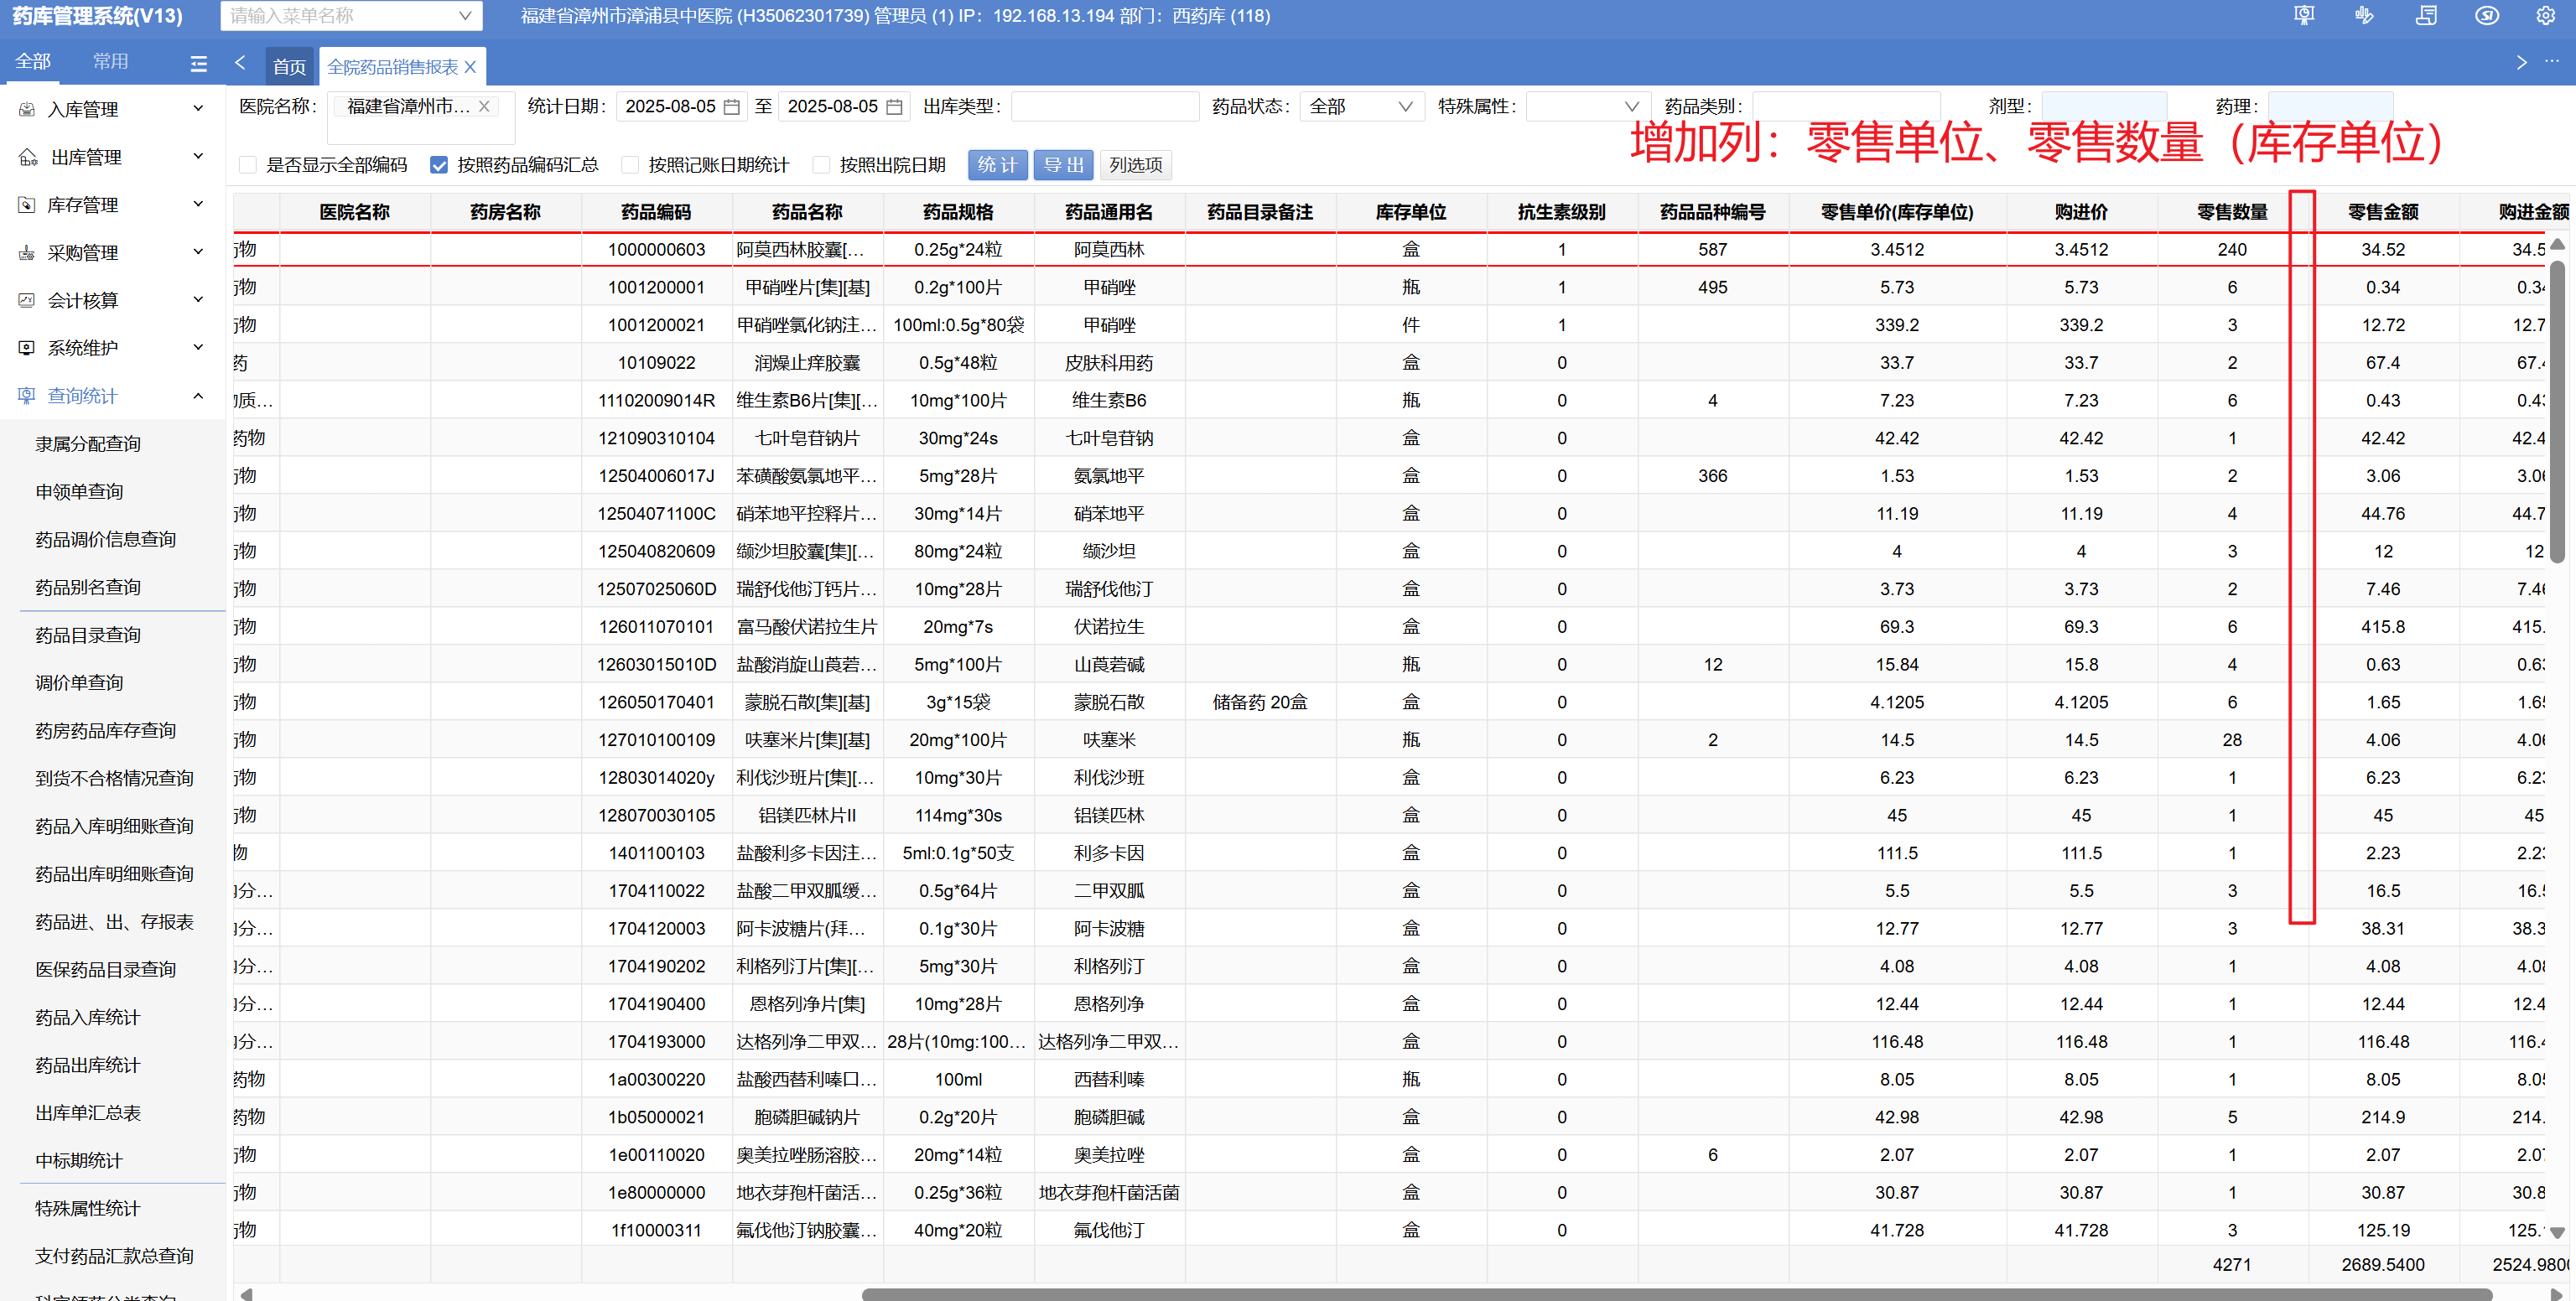This screenshot has height=1301, width=2576.
Task: Toggle the sidebar menu collapse icon
Action: 198,63
